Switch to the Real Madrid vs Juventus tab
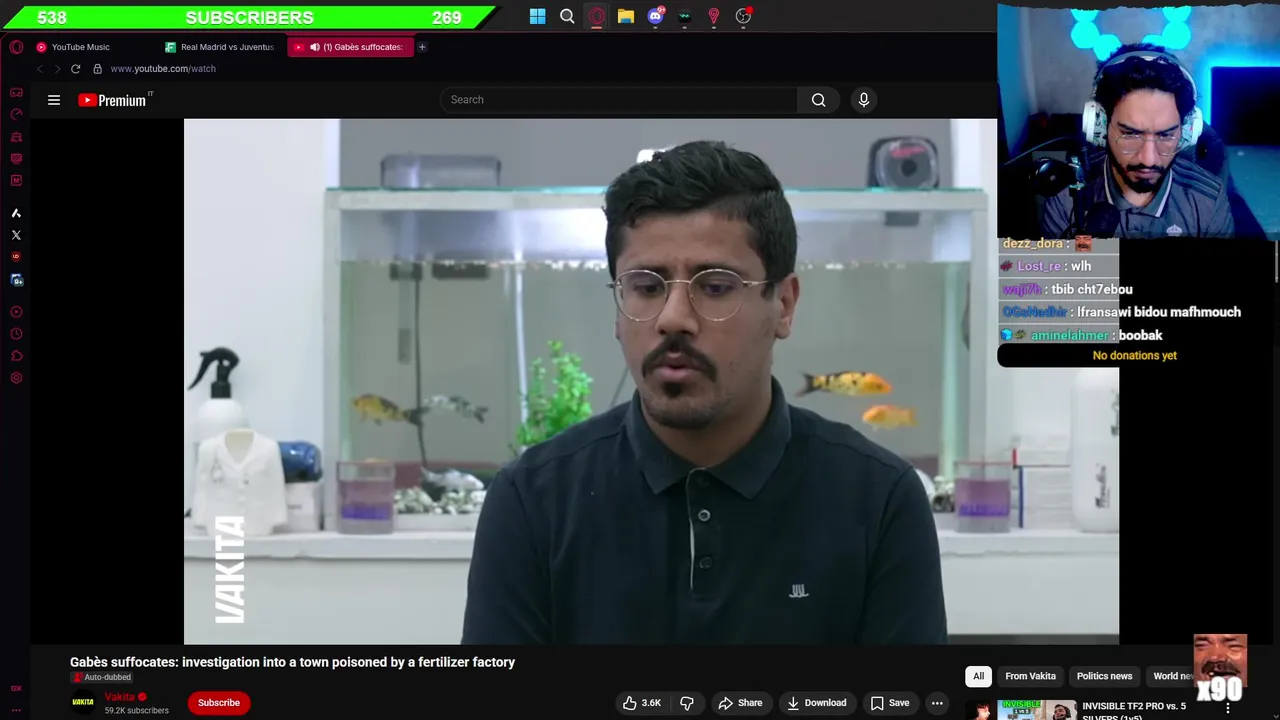Screen dimensions: 1280x720 [x=220, y=47]
